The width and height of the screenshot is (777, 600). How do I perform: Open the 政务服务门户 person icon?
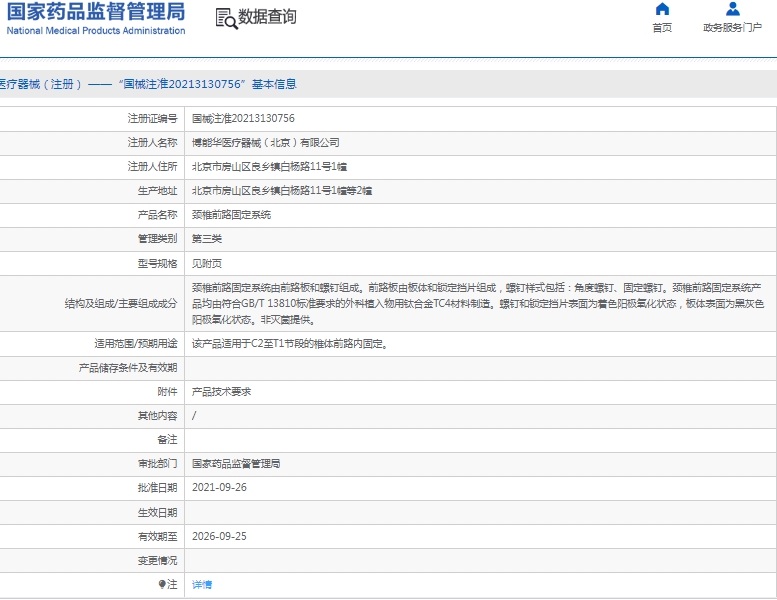coord(732,9)
